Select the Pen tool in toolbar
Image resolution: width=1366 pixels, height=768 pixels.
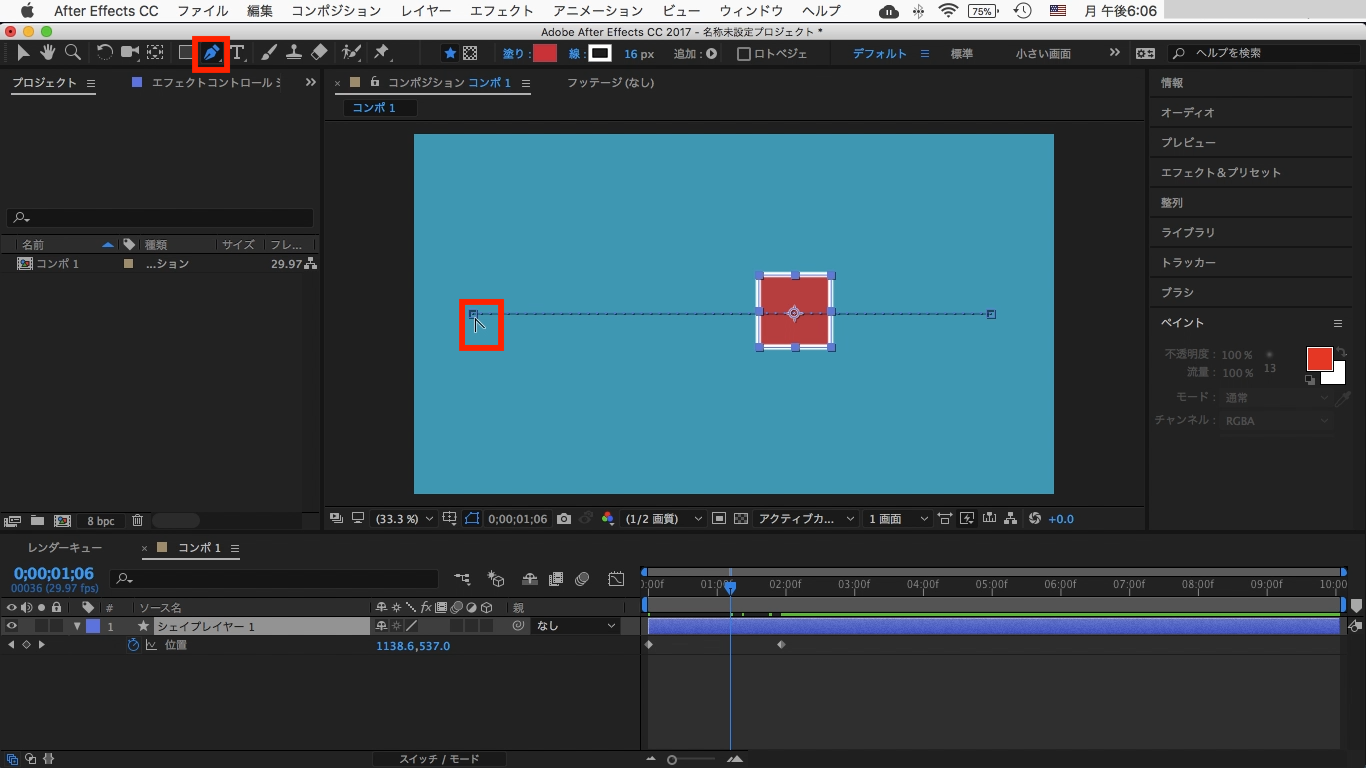pos(211,53)
